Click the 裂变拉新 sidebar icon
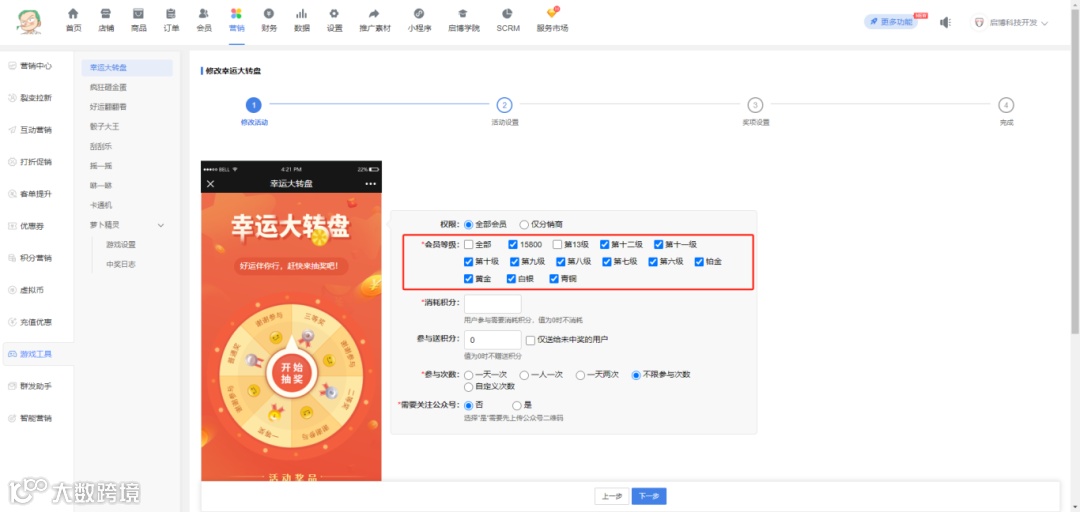The width and height of the screenshot is (1080, 512). click(x=12, y=98)
